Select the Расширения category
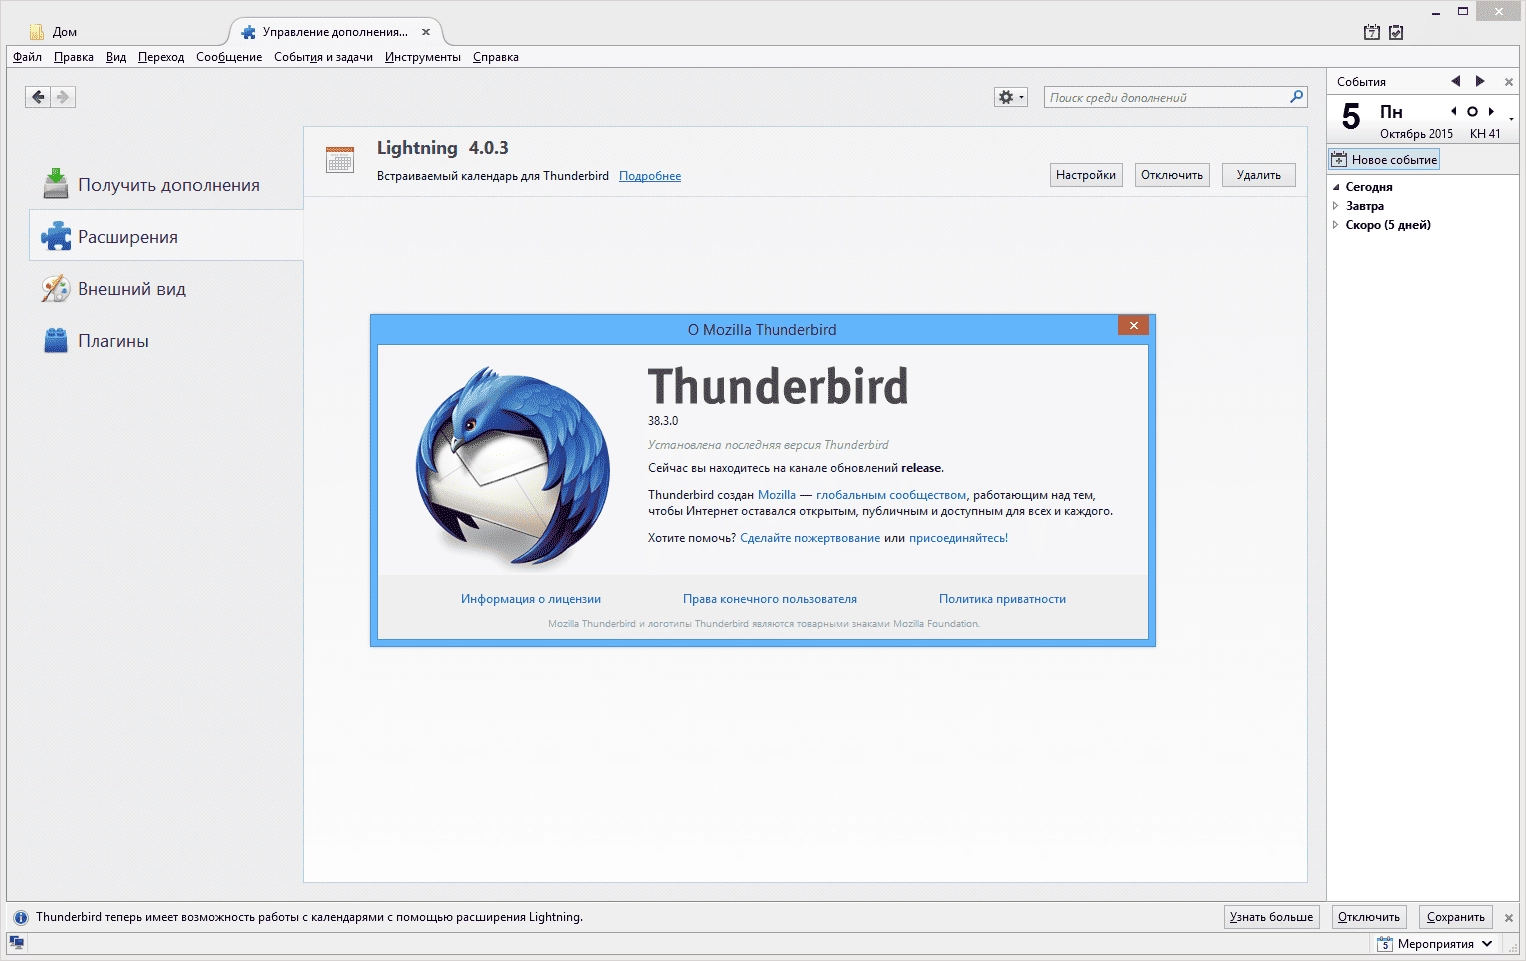 click(166, 237)
